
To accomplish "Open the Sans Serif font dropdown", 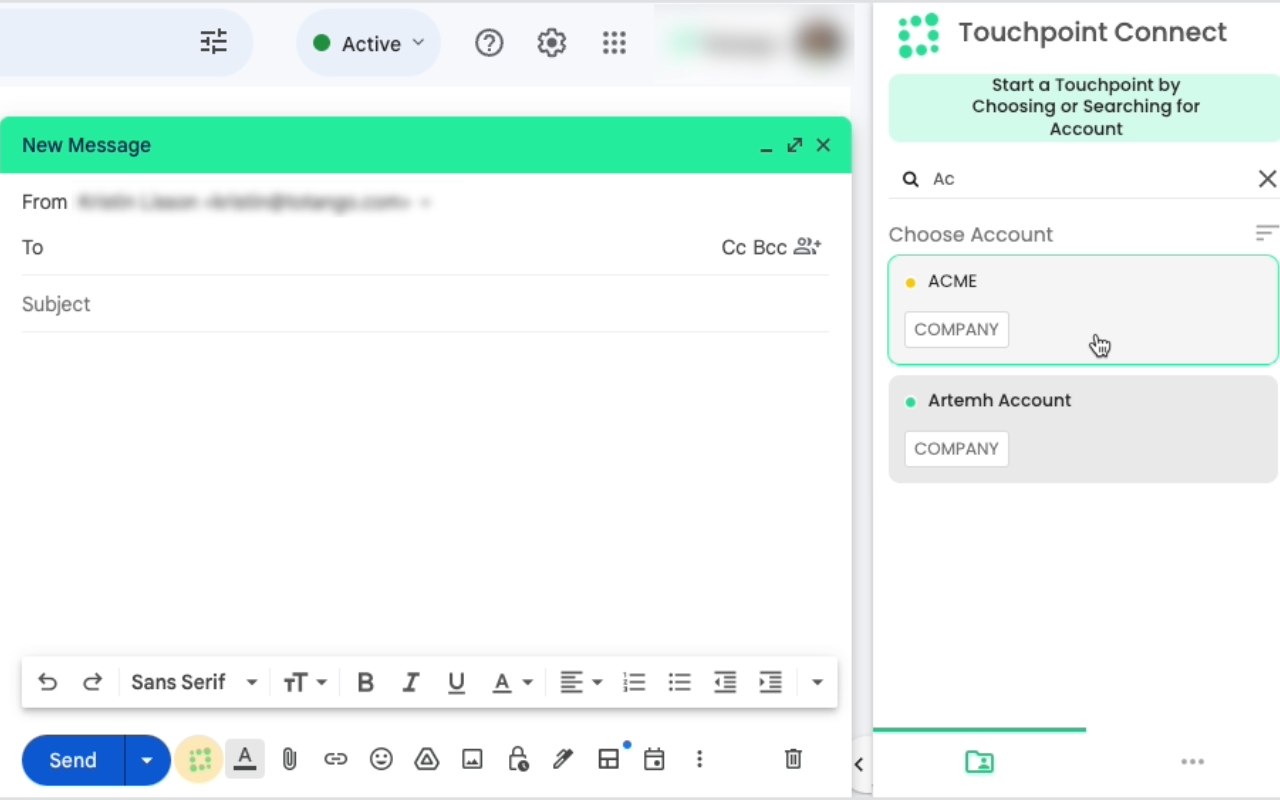I will [194, 682].
